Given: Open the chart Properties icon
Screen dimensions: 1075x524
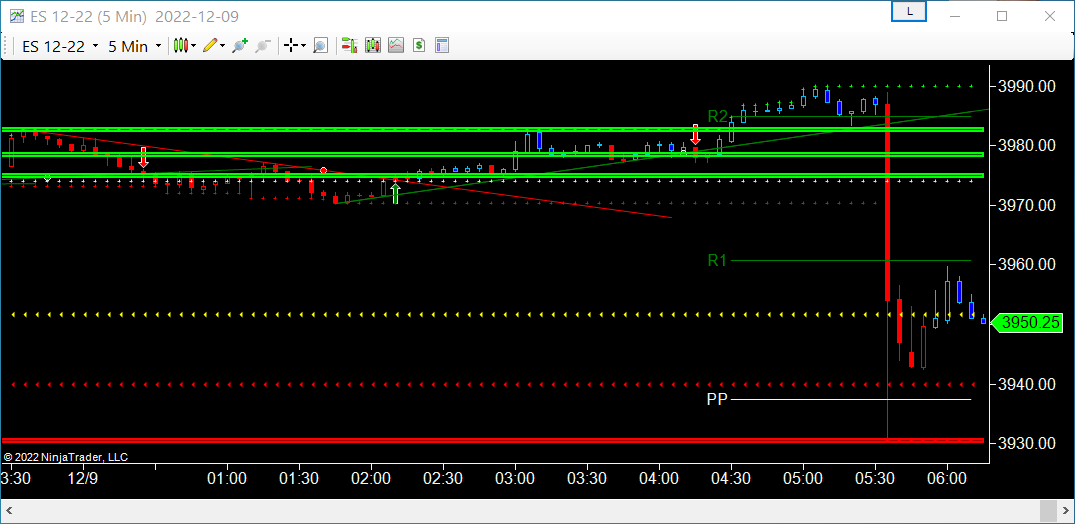Looking at the screenshot, I should [442, 46].
